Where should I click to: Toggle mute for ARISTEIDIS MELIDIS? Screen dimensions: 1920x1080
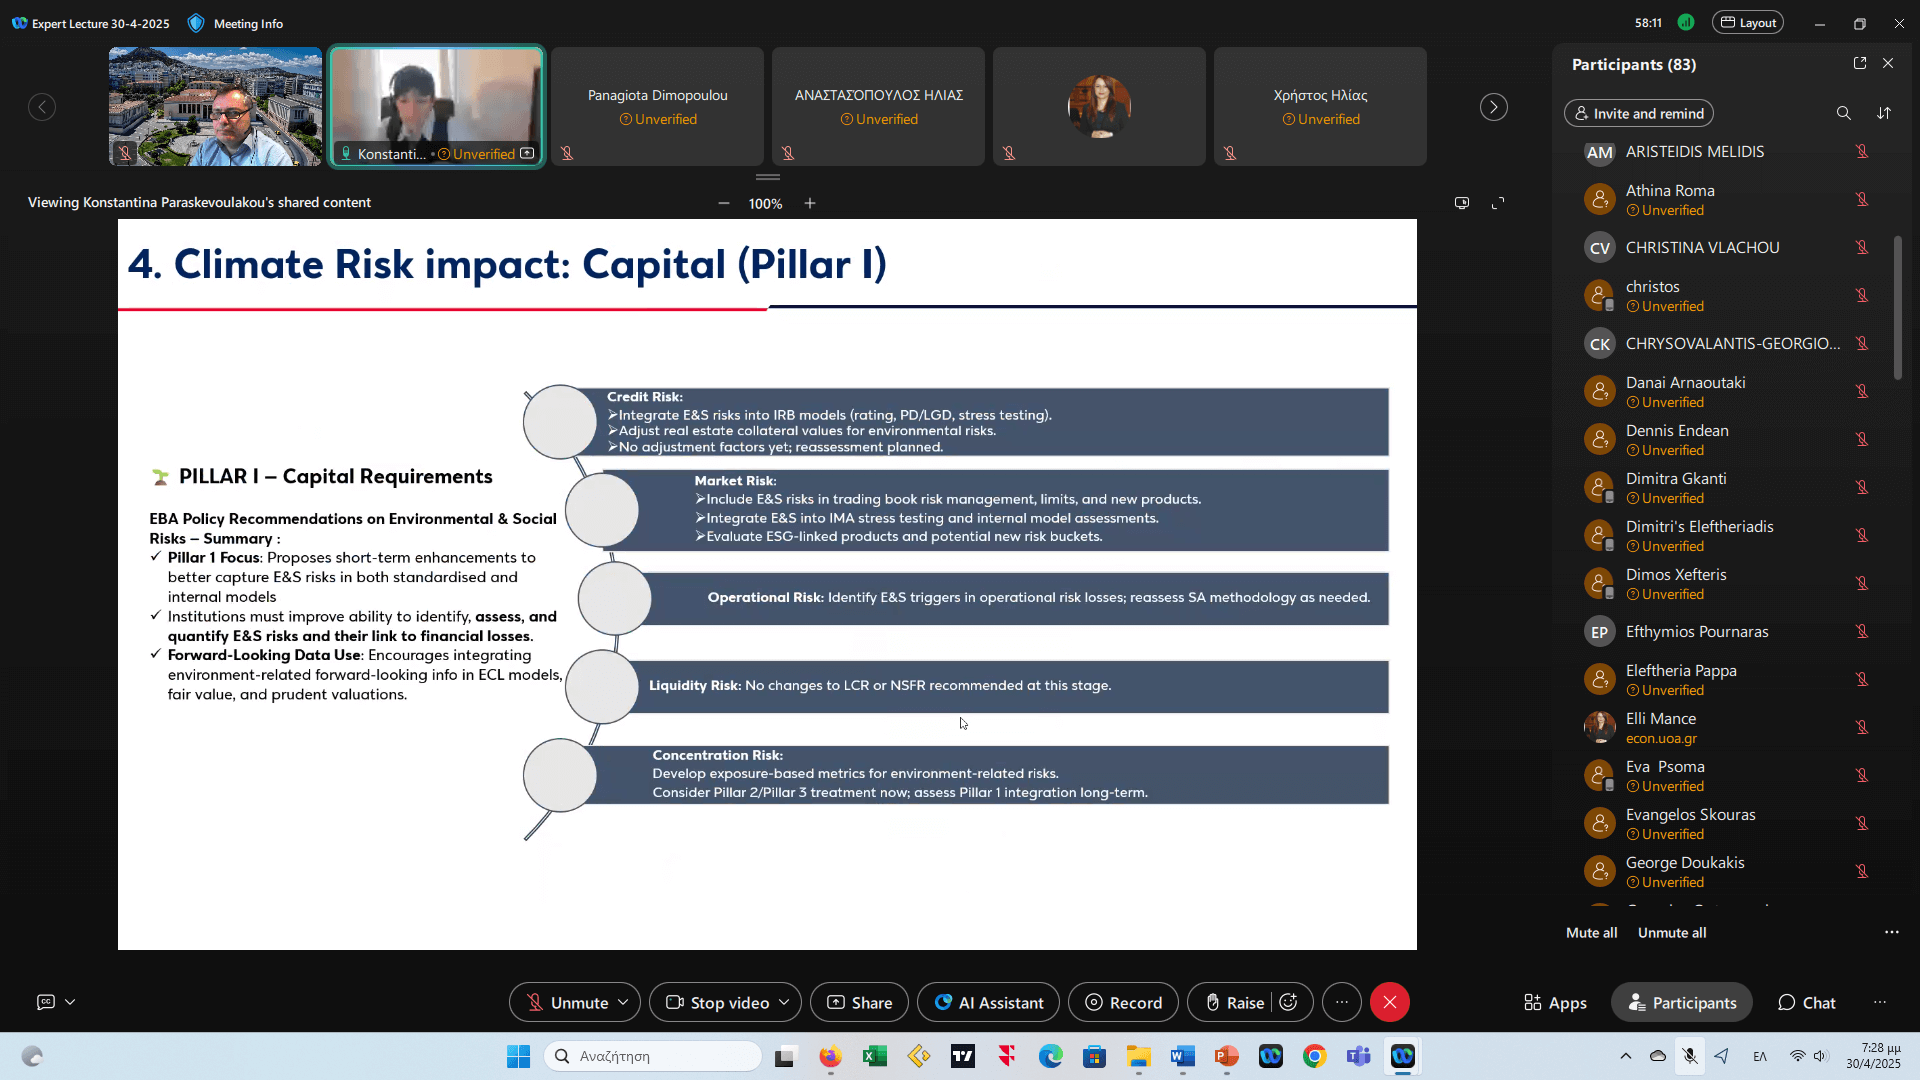pos(1862,151)
